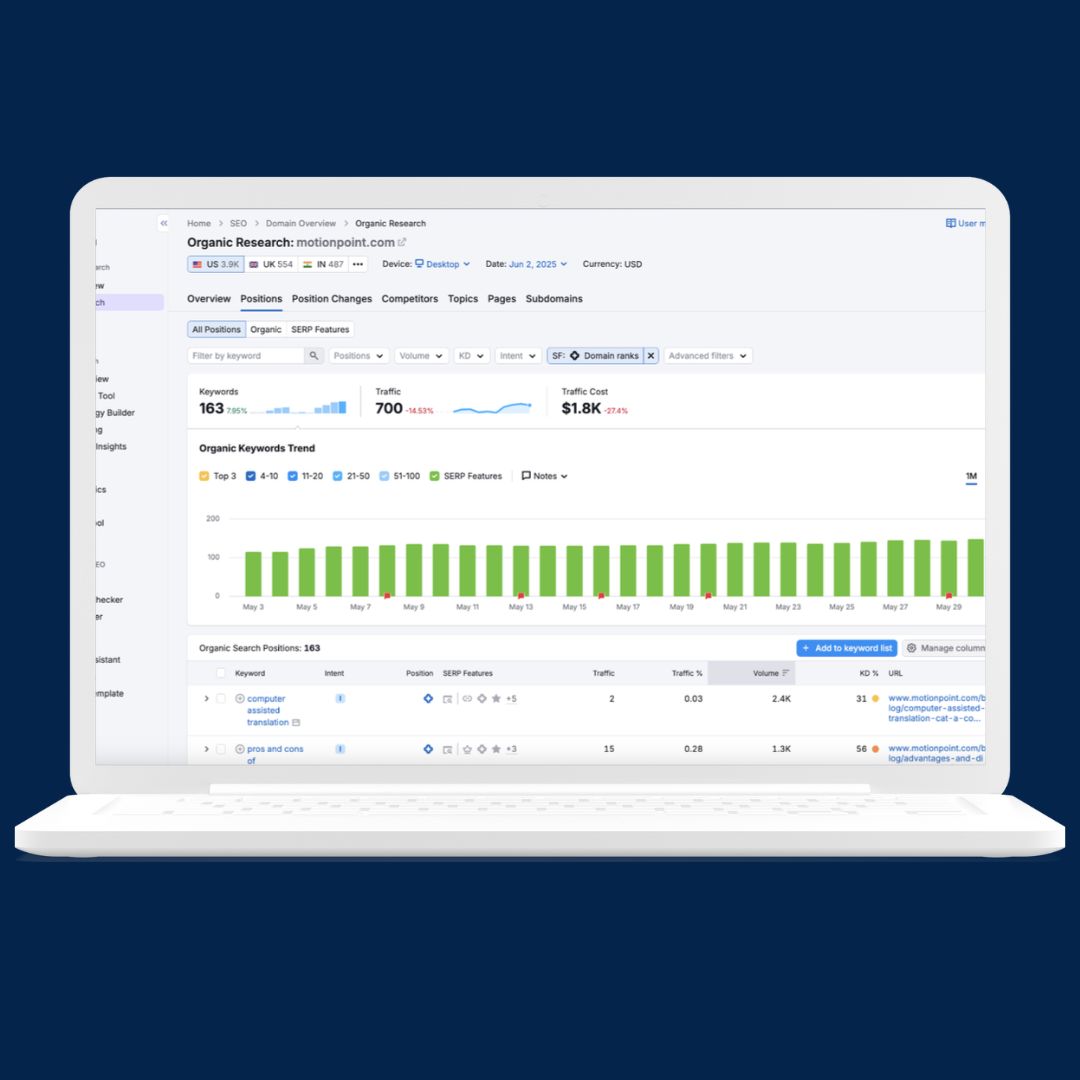Click the orange KD difficulty dot for value 31
The width and height of the screenshot is (1080, 1080).
point(873,698)
